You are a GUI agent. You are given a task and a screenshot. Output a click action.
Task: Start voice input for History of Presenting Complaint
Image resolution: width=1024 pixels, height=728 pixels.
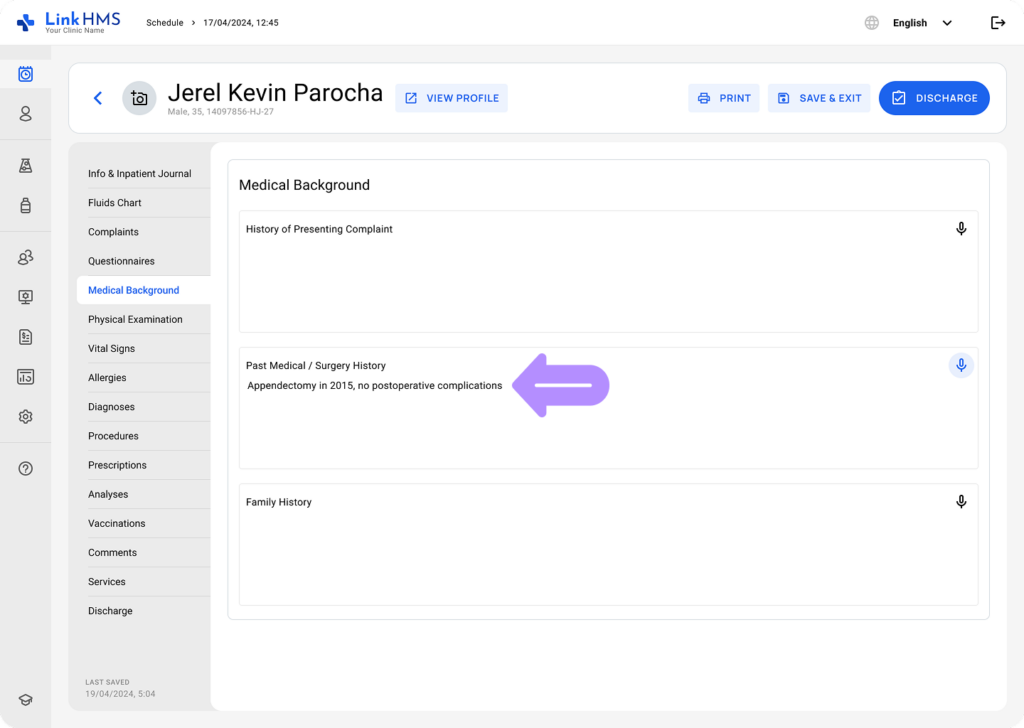[x=961, y=229]
